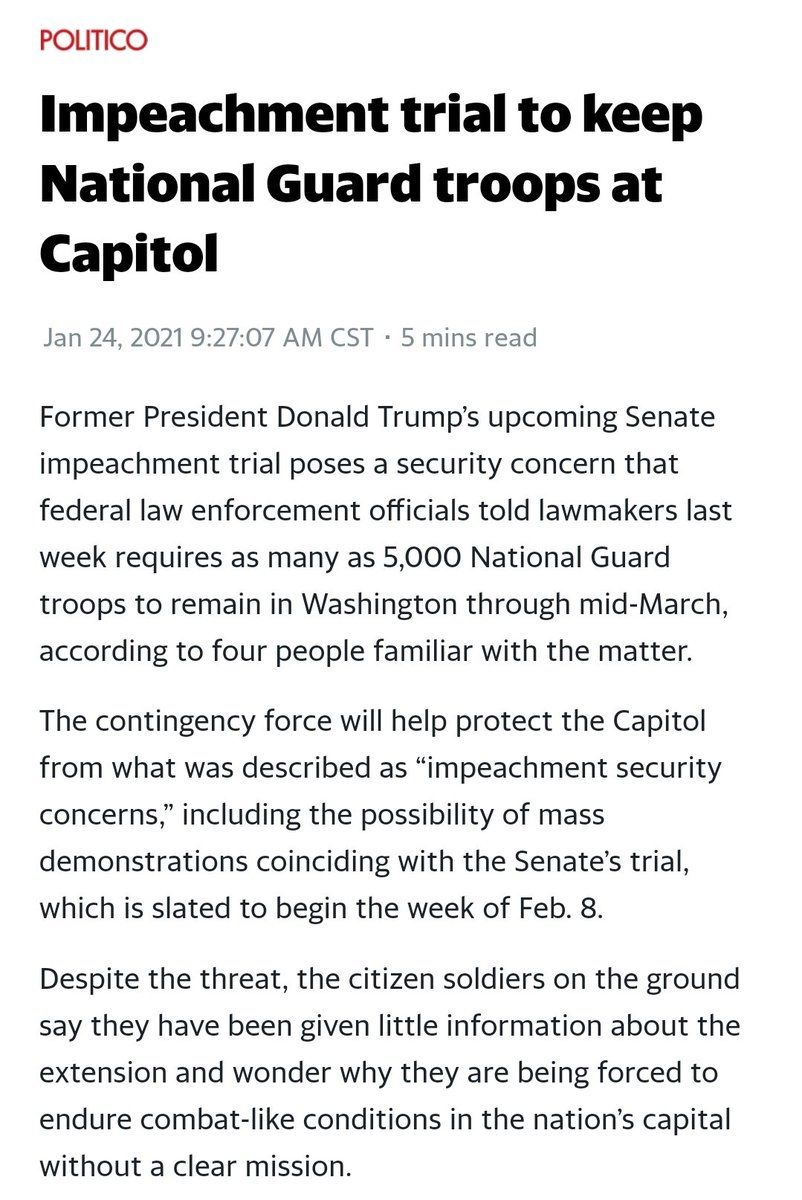Click the Jan 24, 2021 timestamp
Screen dimensions: 802x1200
[208, 337]
